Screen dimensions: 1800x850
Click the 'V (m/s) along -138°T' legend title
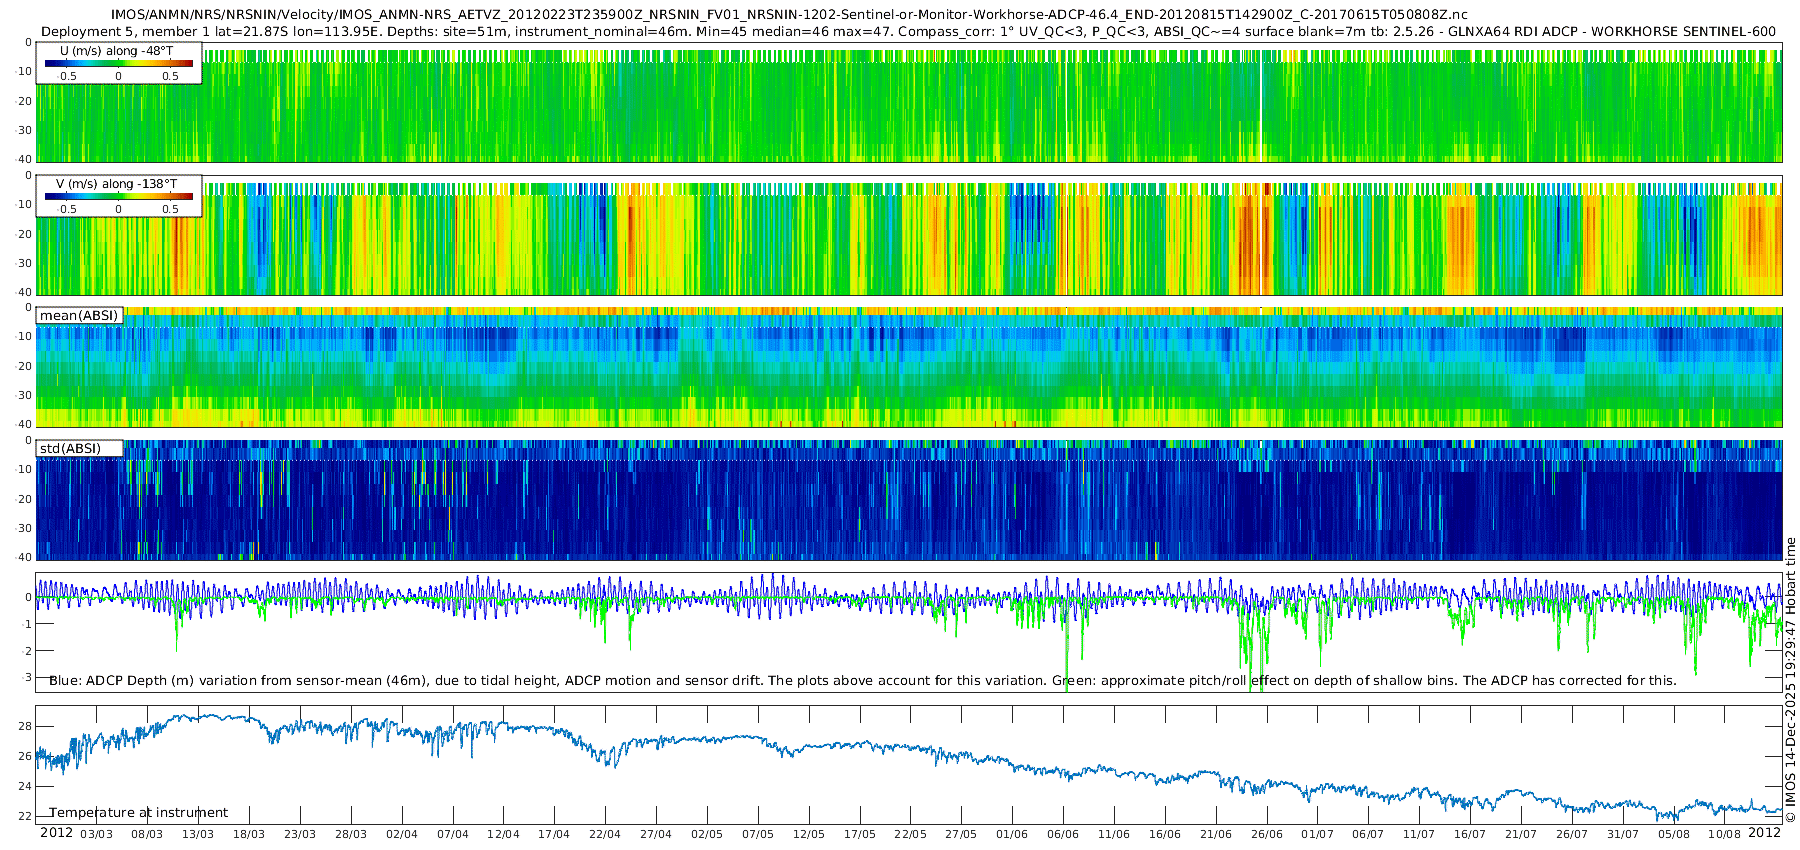click(x=117, y=184)
